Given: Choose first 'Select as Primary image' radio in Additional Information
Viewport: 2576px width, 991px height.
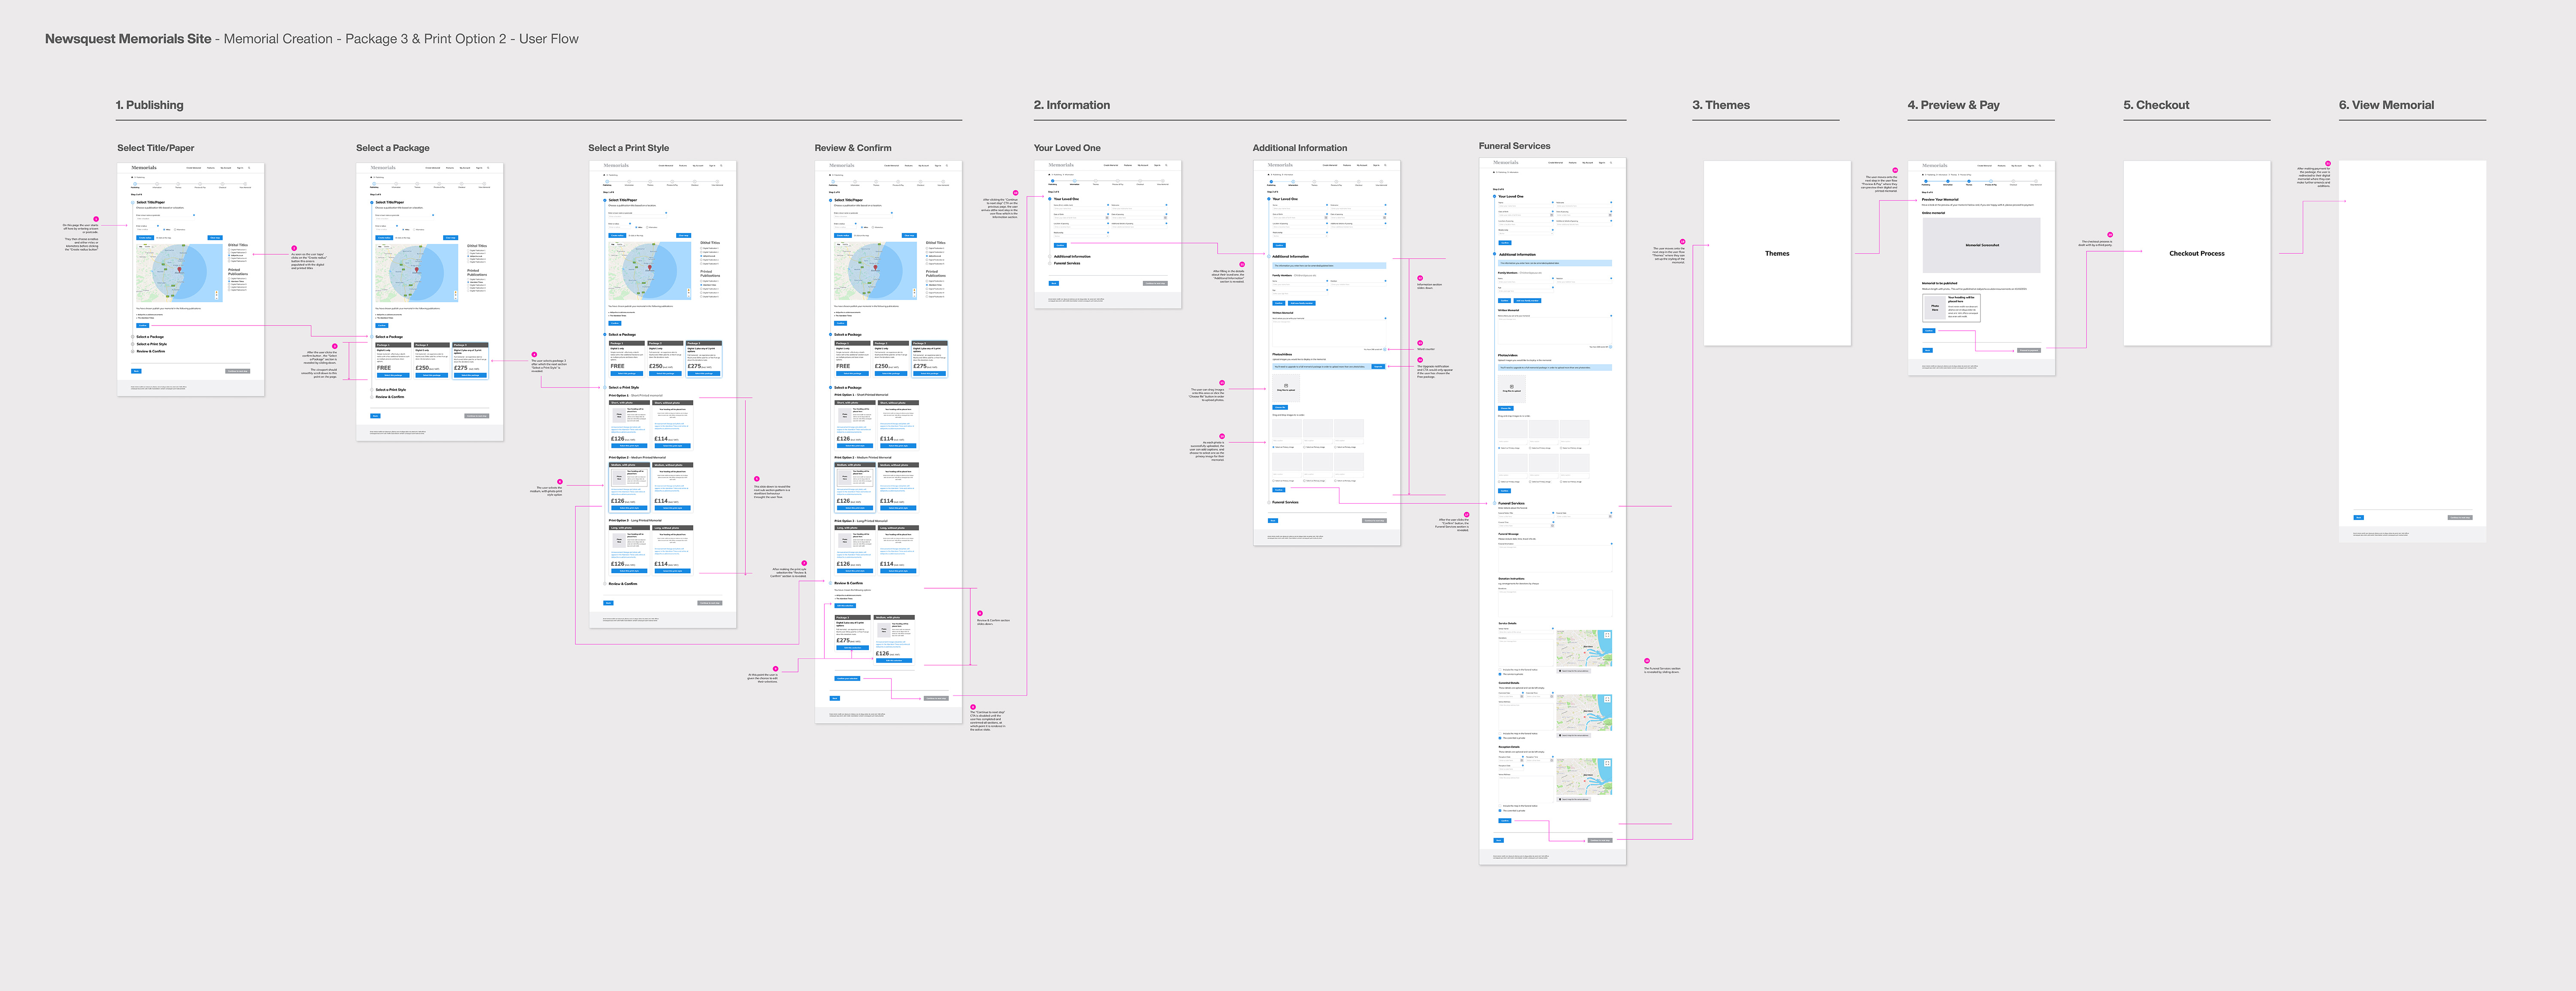Looking at the screenshot, I should point(1273,447).
